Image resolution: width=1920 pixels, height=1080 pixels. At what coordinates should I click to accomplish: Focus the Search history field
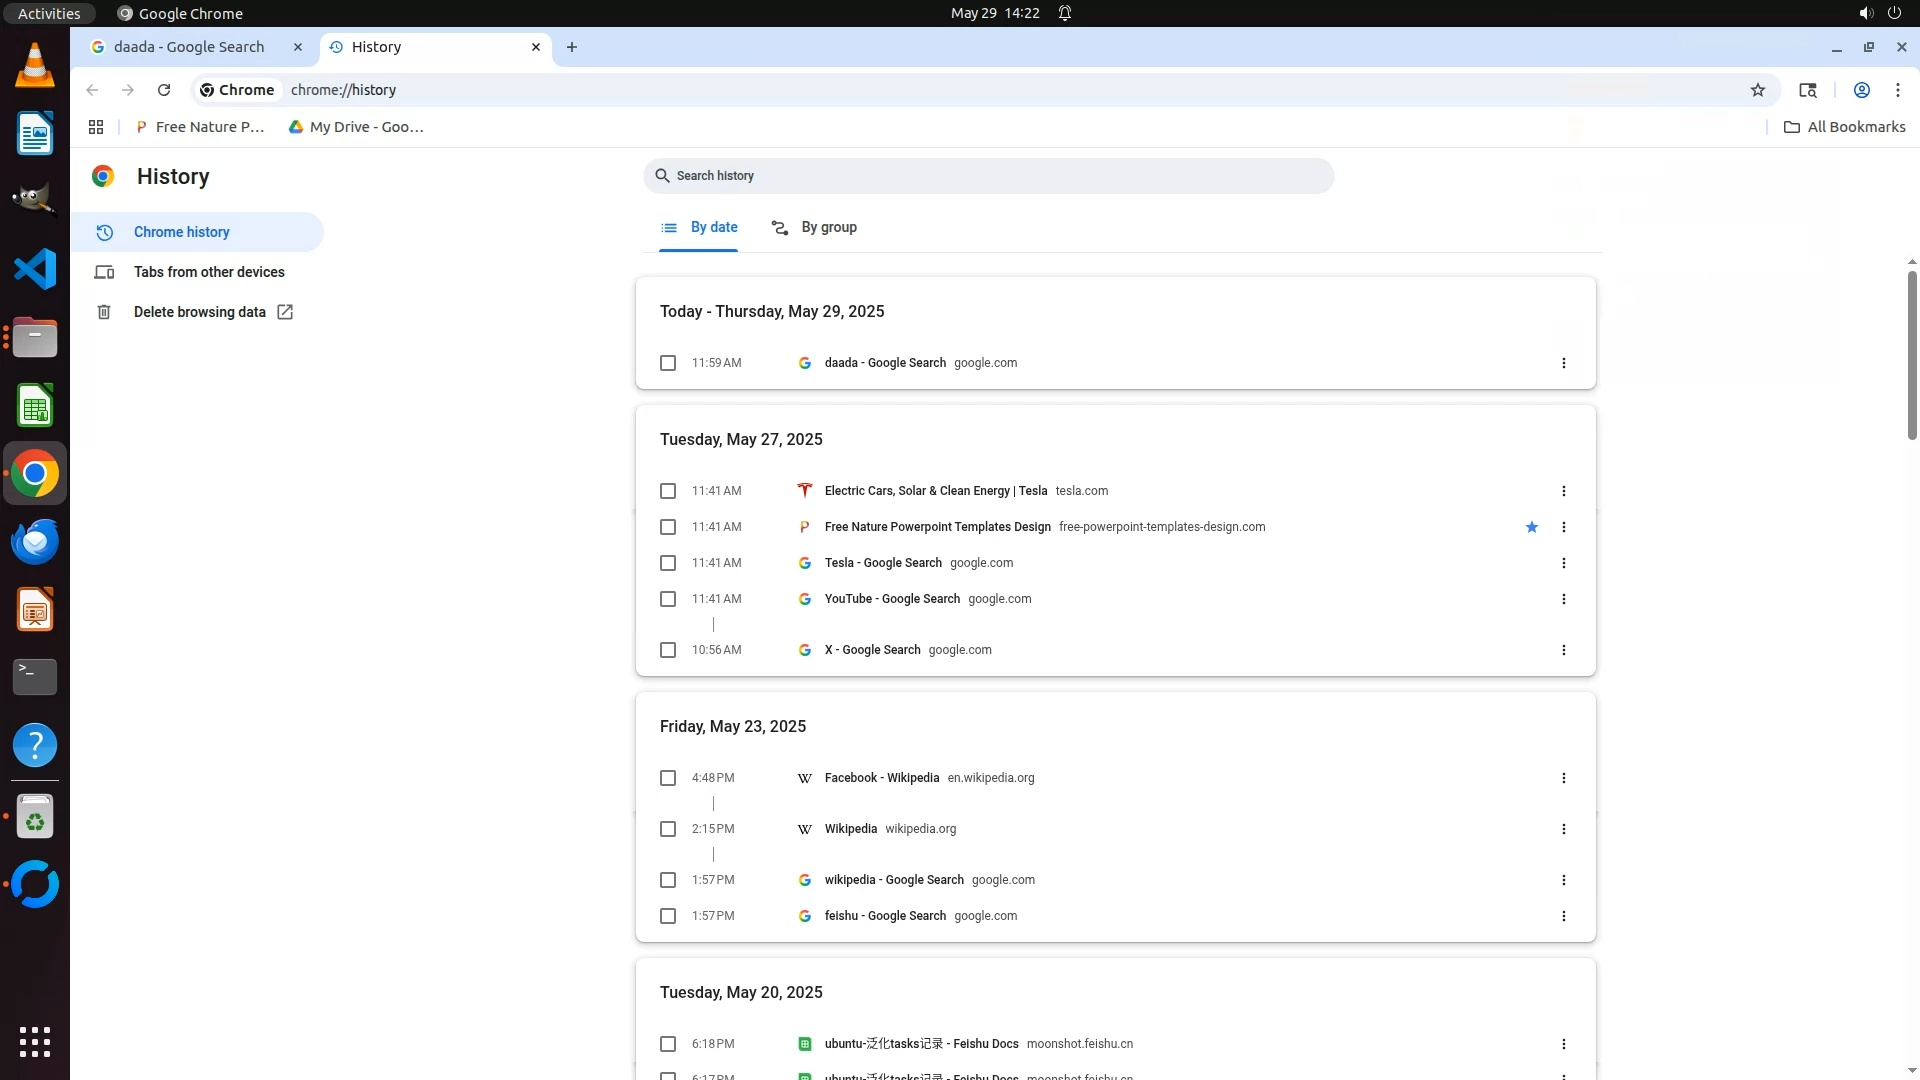click(x=988, y=176)
